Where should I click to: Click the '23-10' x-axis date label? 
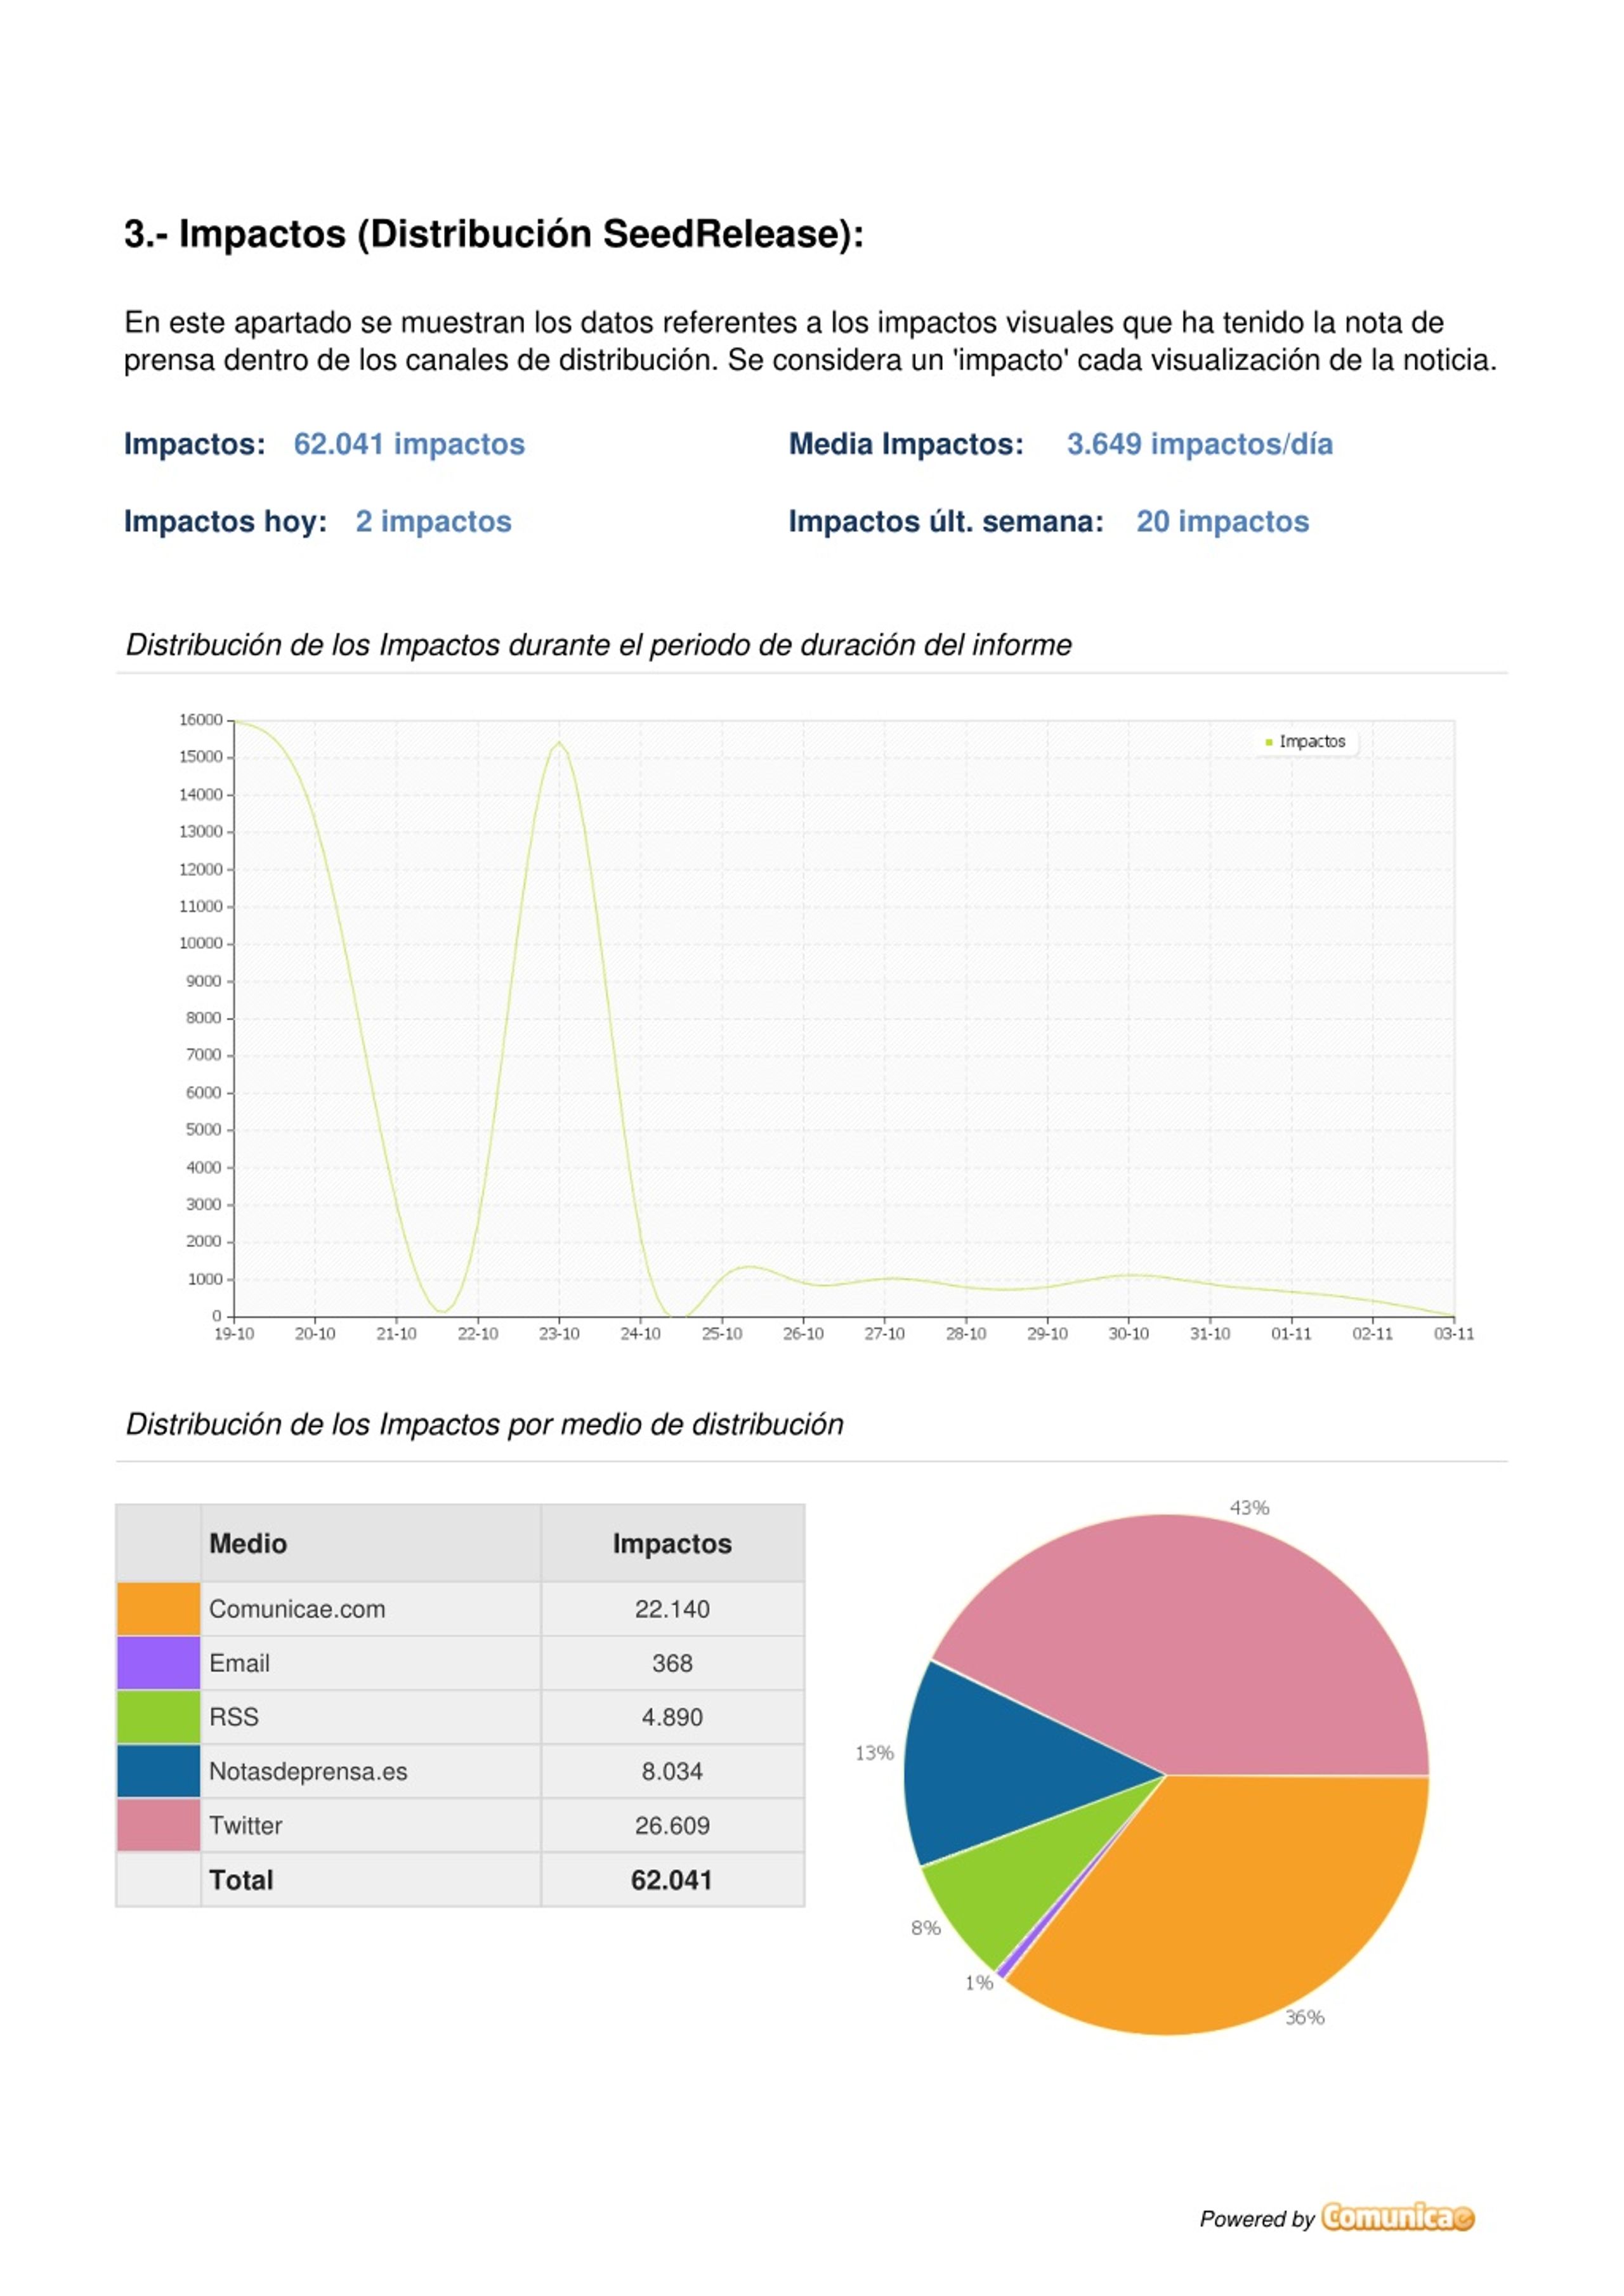tap(559, 1333)
